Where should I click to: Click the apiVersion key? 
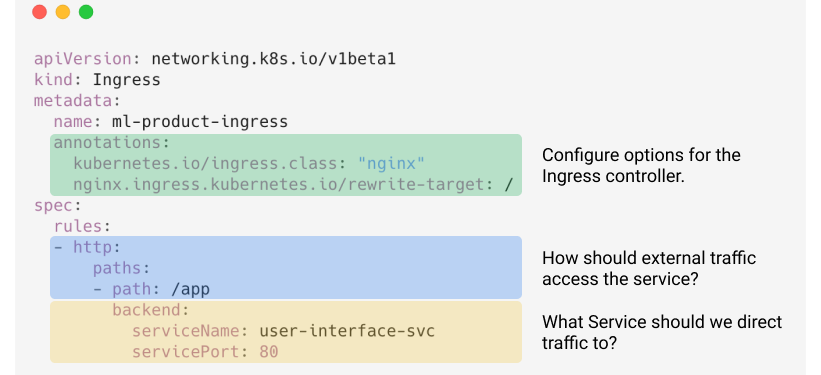coord(83,59)
